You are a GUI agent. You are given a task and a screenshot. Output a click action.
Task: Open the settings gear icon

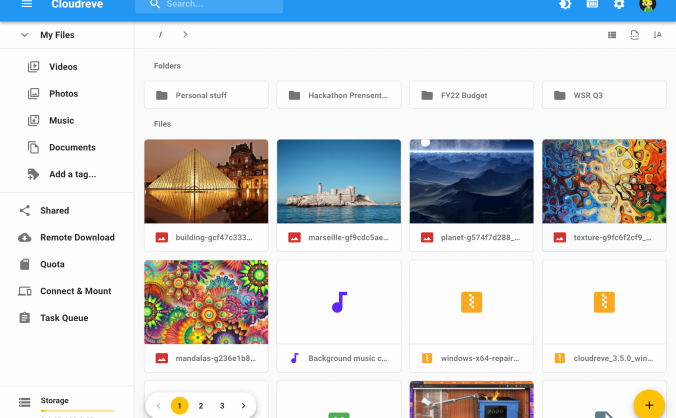tap(619, 4)
